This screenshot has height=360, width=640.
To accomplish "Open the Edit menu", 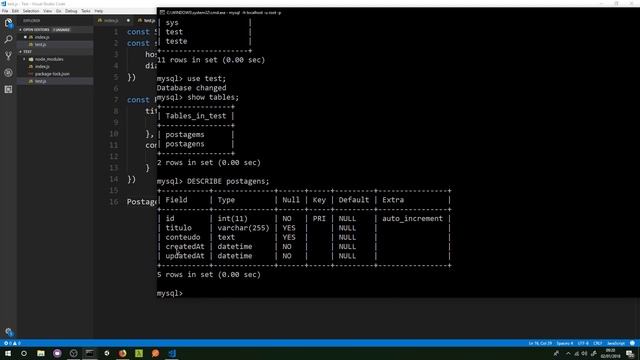I will click(15, 11).
